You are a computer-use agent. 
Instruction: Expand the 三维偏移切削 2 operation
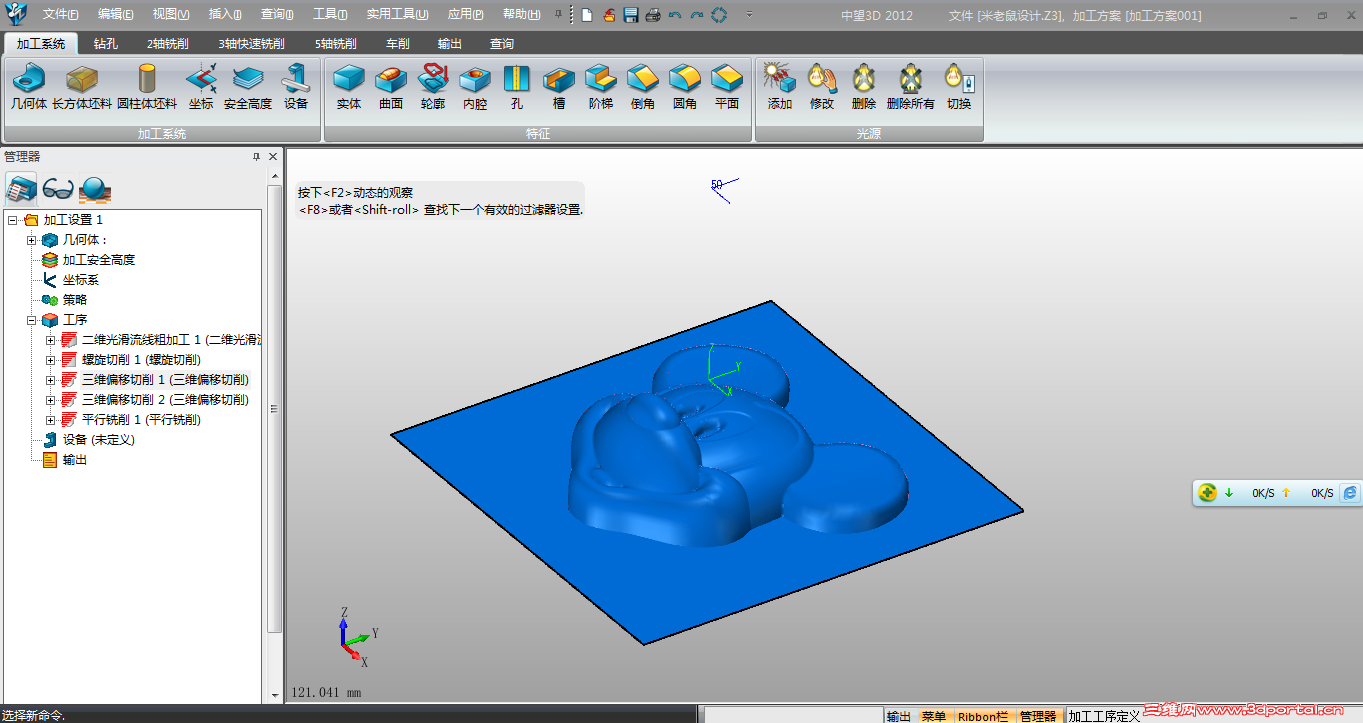click(50, 400)
